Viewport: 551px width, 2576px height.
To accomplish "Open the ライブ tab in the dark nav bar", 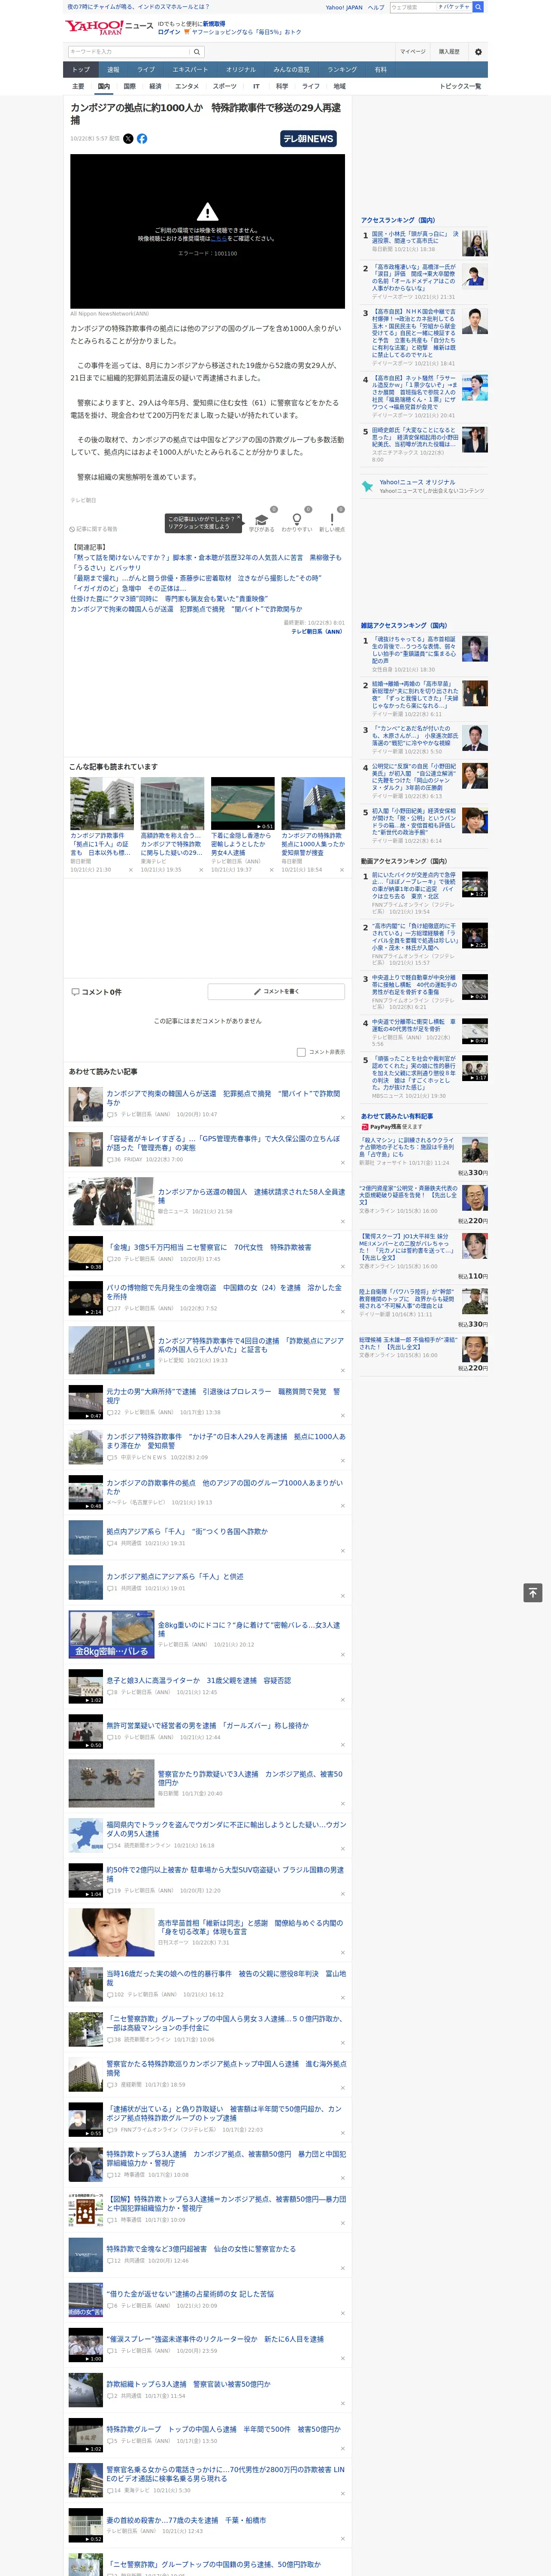I will click(x=146, y=70).
